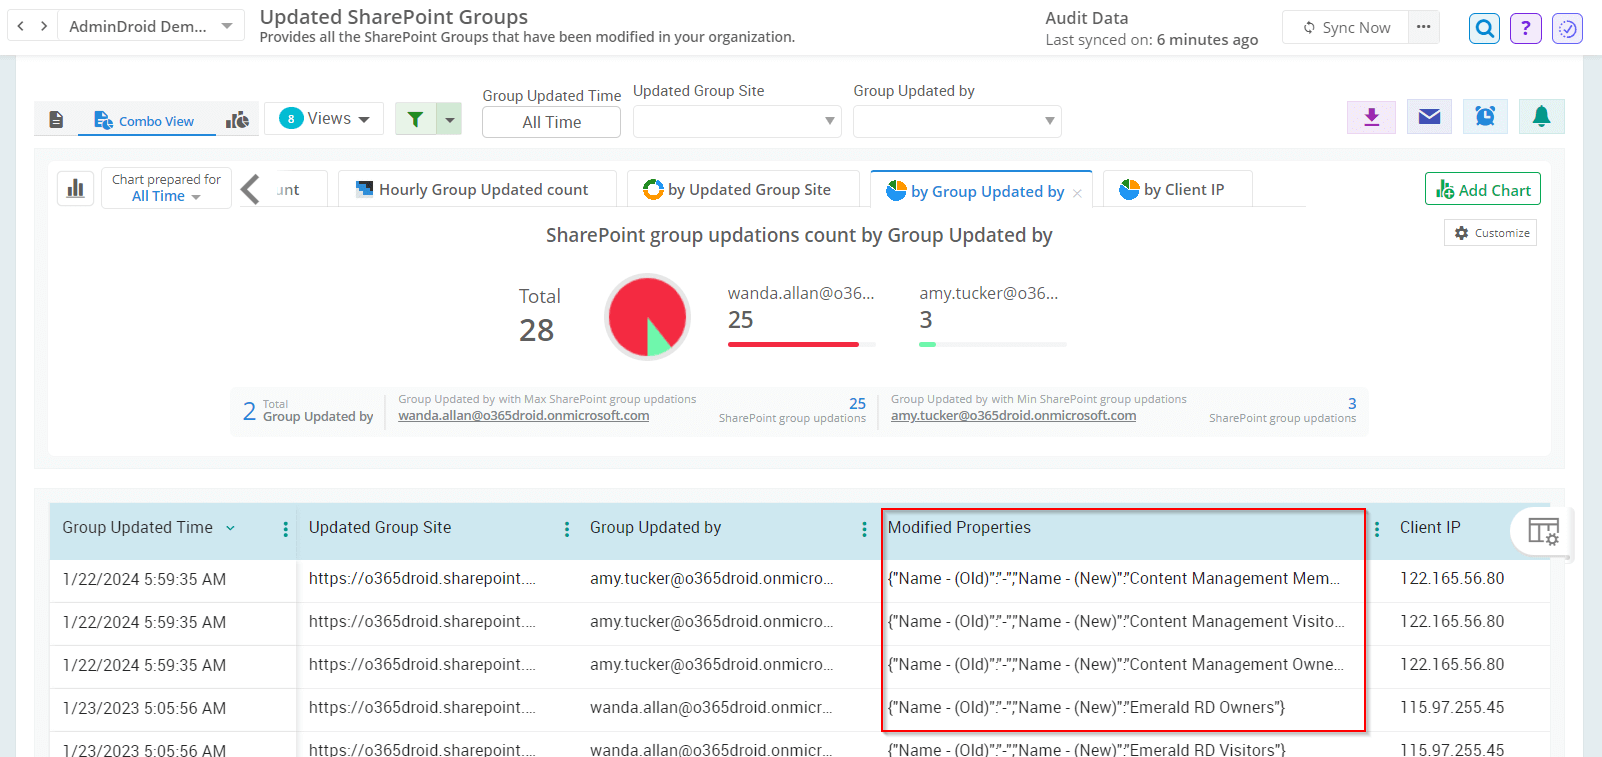The height and width of the screenshot is (757, 1602).
Task: Click the alert bell icon
Action: pos(1542,117)
